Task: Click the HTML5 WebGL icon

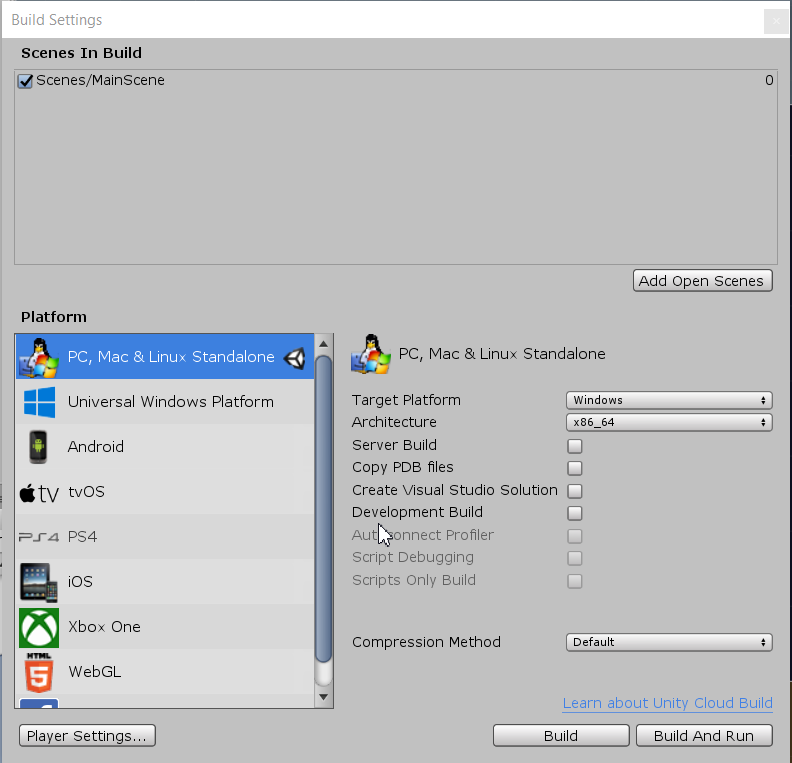Action: tap(39, 673)
